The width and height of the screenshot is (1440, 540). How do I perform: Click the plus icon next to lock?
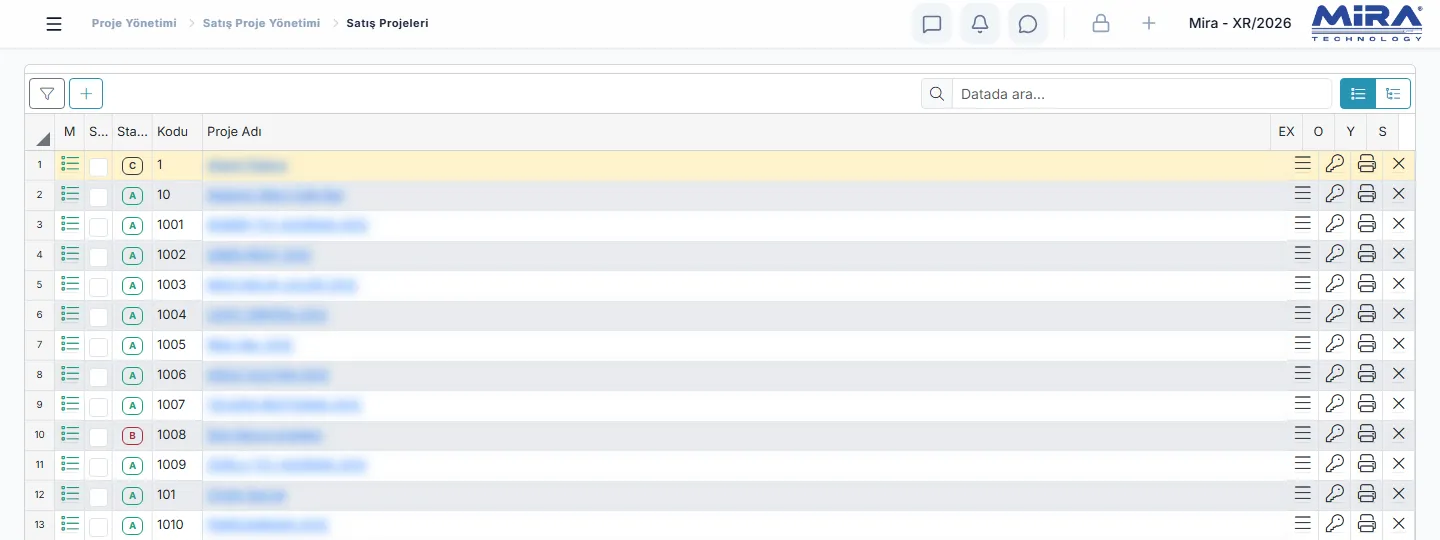click(1149, 23)
